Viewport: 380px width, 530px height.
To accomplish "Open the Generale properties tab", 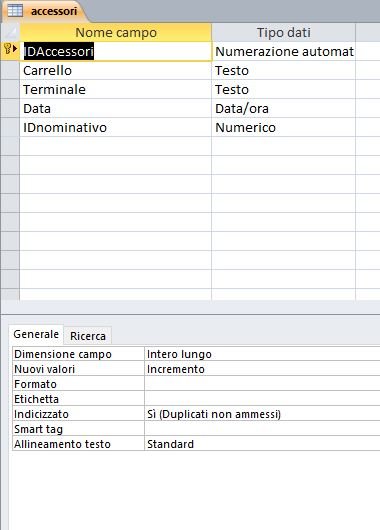I will [x=36, y=334].
